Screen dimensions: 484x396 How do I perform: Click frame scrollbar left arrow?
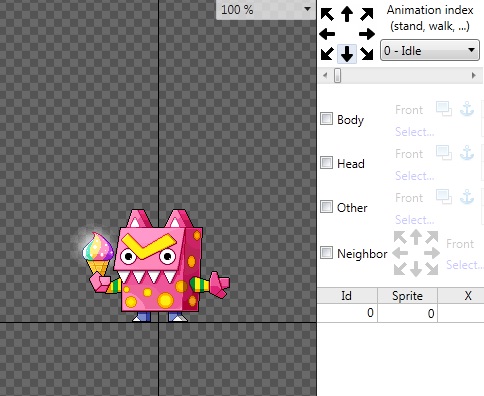[x=325, y=76]
